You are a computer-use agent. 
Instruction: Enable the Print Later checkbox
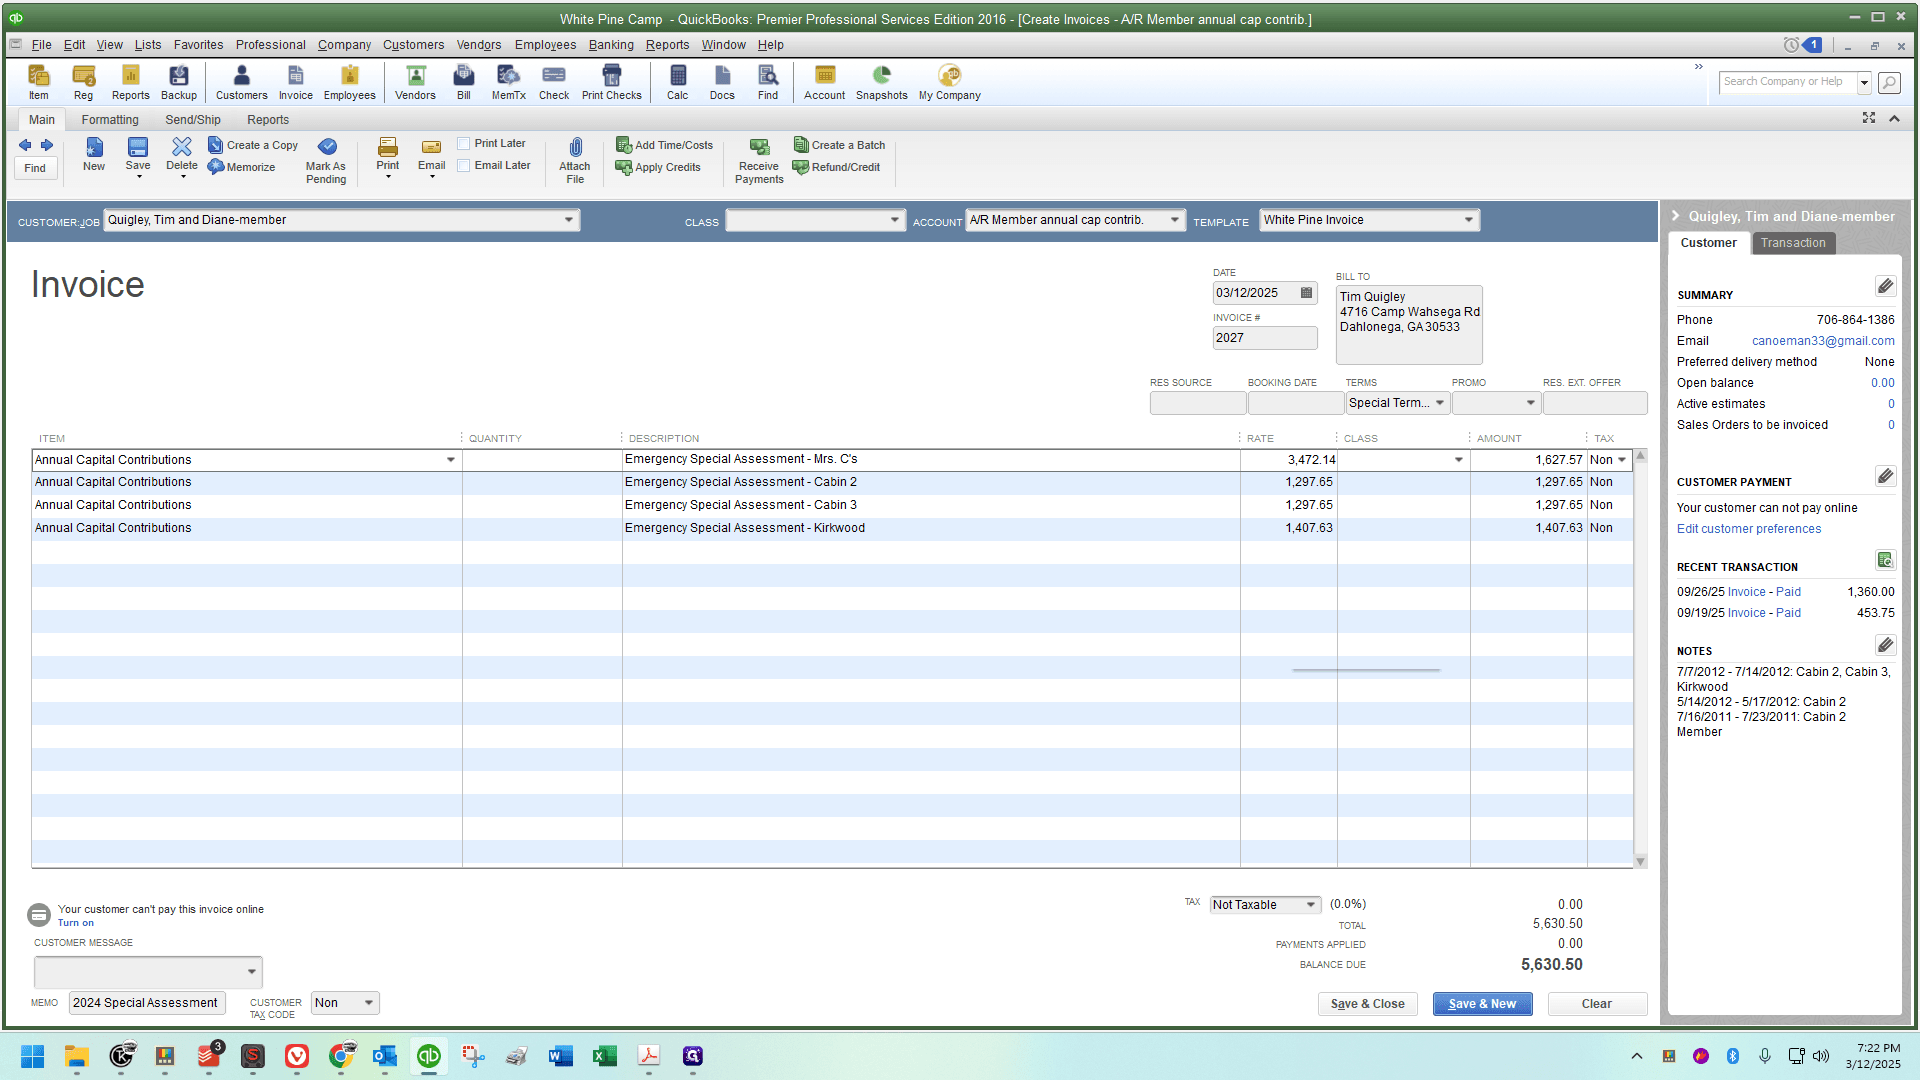(464, 144)
